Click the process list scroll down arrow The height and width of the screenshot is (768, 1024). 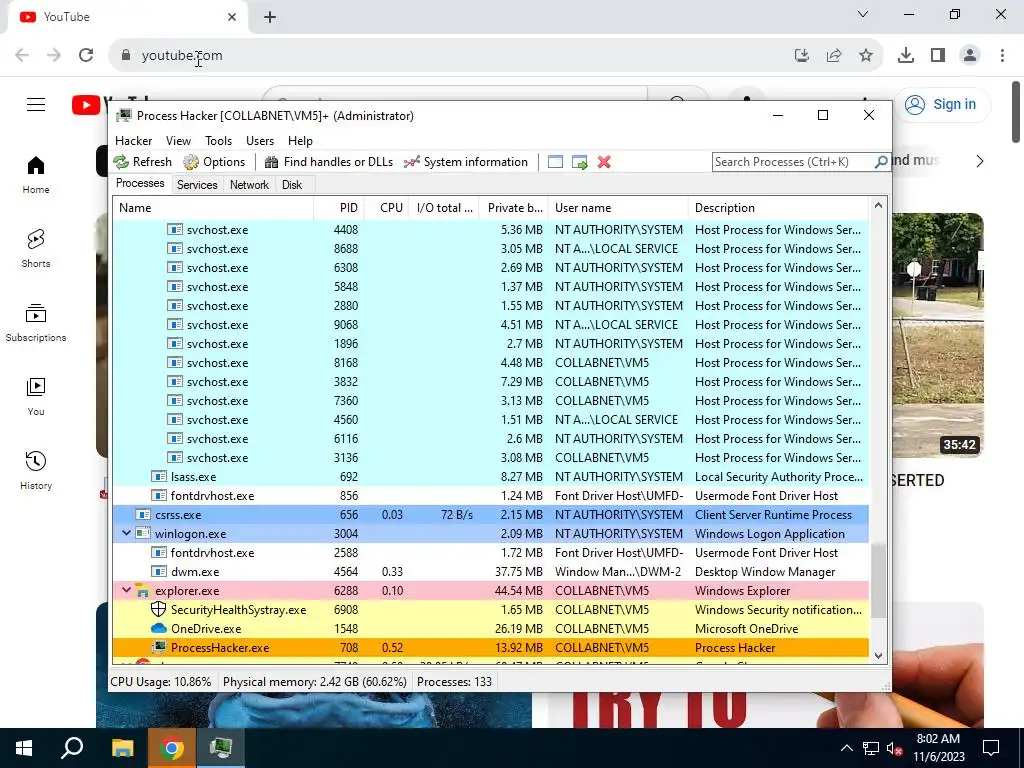click(x=878, y=656)
